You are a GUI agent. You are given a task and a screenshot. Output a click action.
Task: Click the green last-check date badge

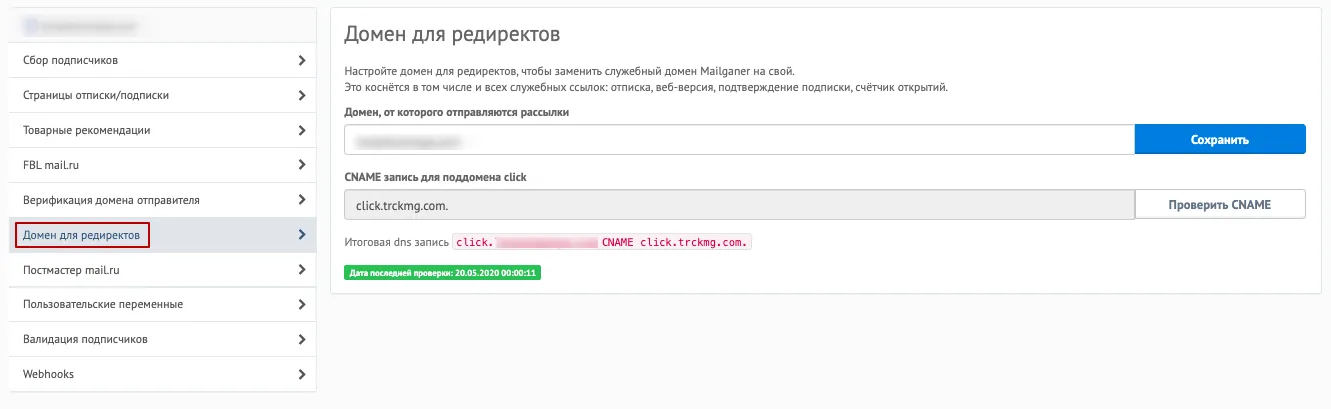point(442,271)
